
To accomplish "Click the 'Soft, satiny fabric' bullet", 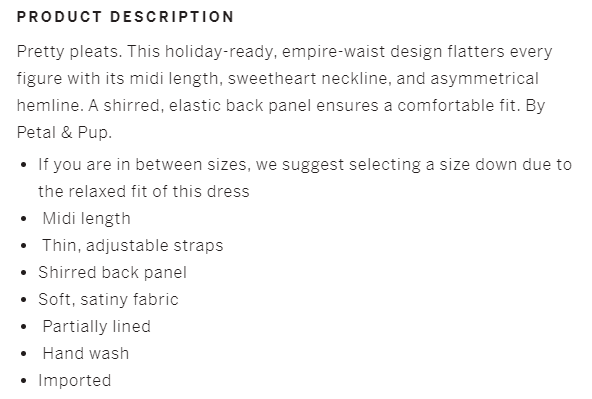I will (108, 300).
